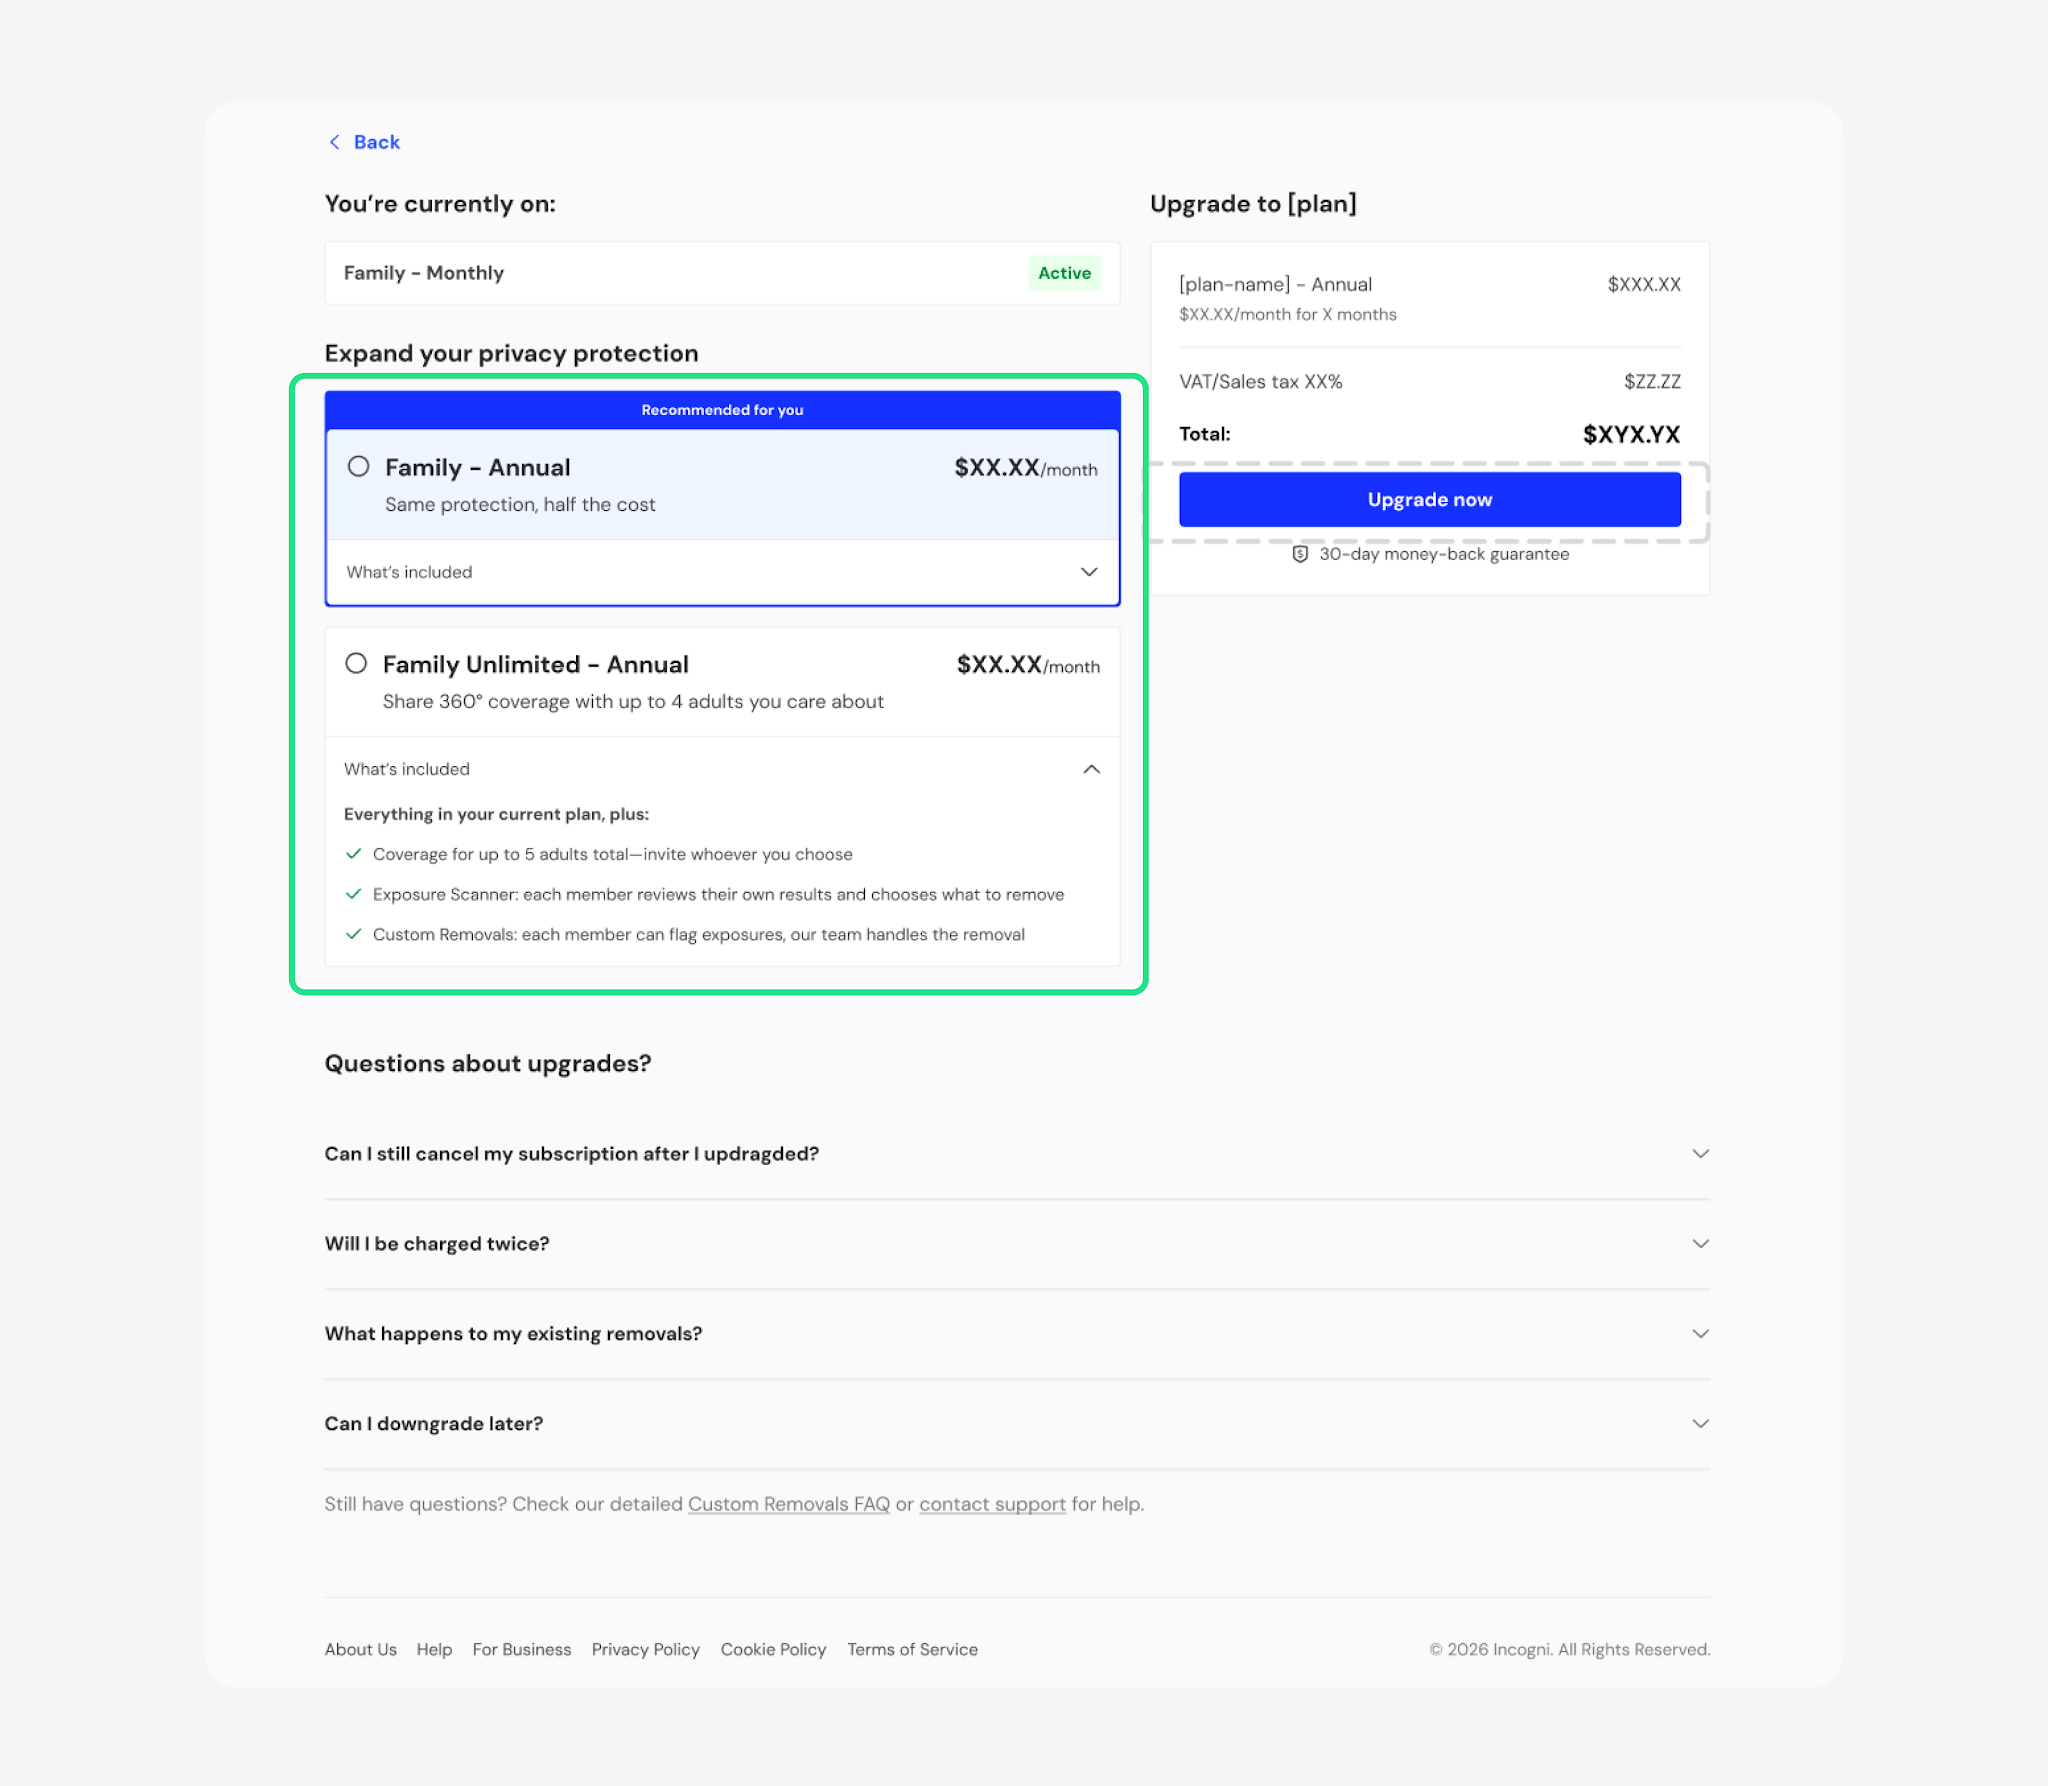The image size is (2048, 1786).
Task: Click the 'Recommended for you' banner
Action: coord(722,410)
